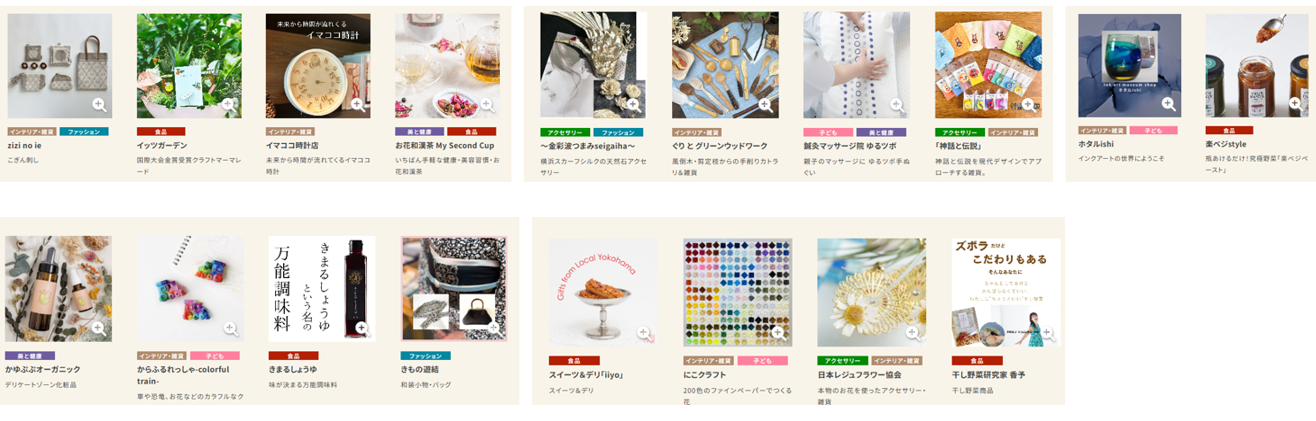The height and width of the screenshot is (421, 1316).
Task: Select ファッション tag under zizi no ie
Action: coord(84,132)
